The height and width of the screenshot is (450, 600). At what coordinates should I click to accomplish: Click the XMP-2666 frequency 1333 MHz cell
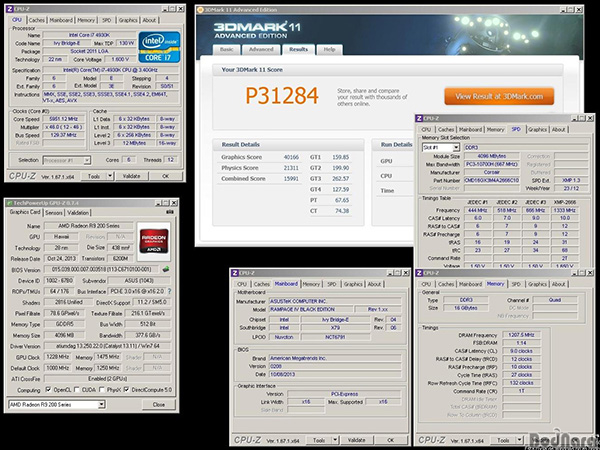coord(564,210)
